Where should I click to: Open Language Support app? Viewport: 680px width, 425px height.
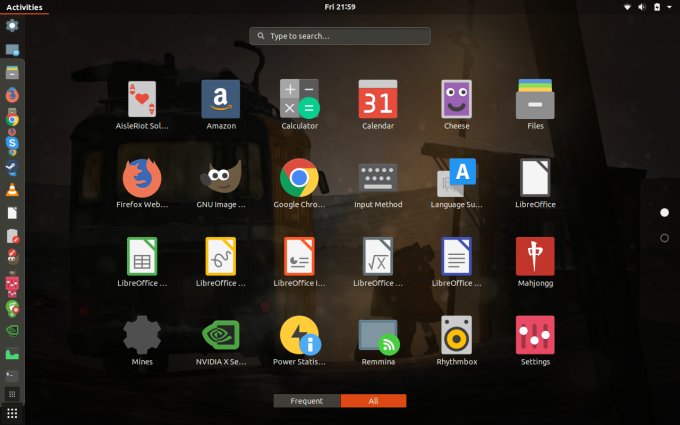coord(456,178)
